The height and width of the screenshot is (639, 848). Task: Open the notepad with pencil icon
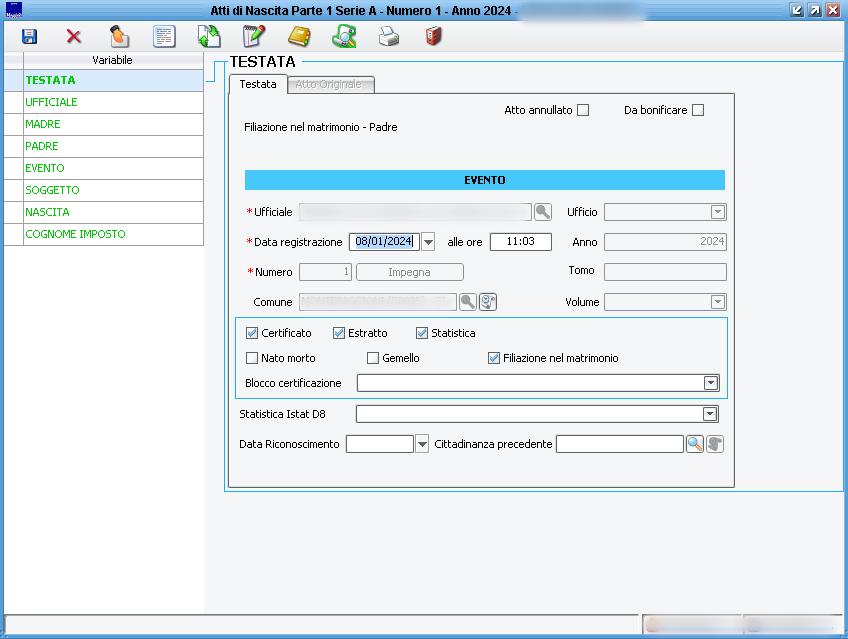point(254,37)
